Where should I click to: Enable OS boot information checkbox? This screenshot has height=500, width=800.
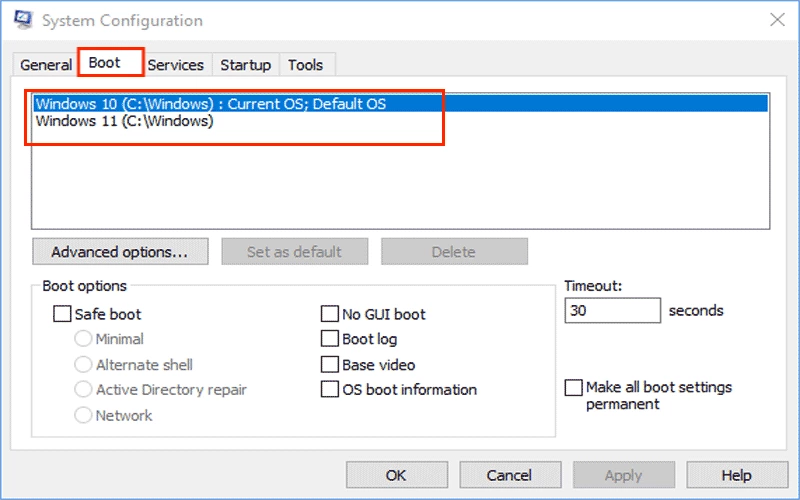coord(330,390)
